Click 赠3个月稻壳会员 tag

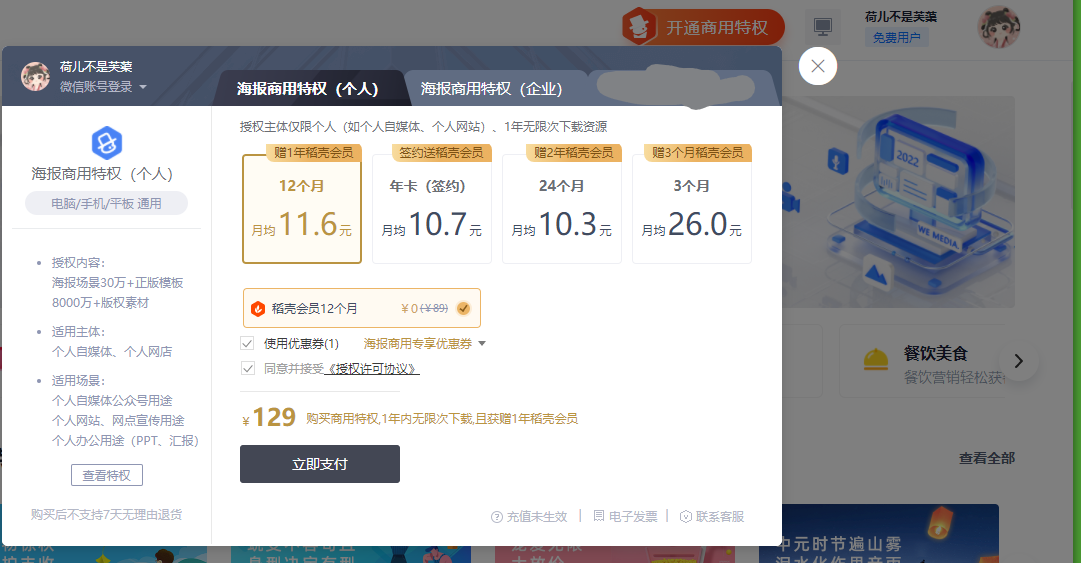[x=698, y=152]
